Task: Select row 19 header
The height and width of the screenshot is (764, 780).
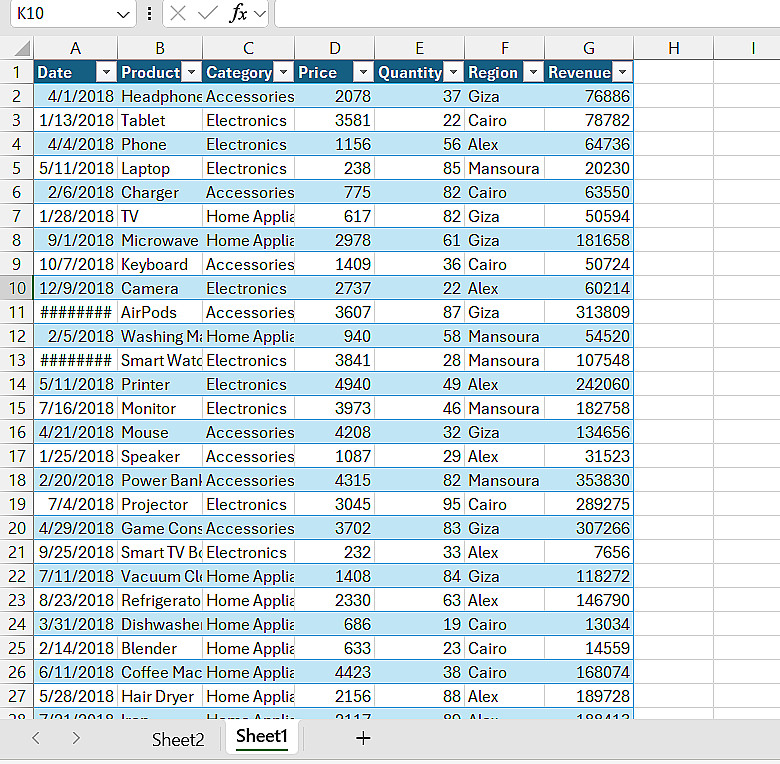Action: 16,504
